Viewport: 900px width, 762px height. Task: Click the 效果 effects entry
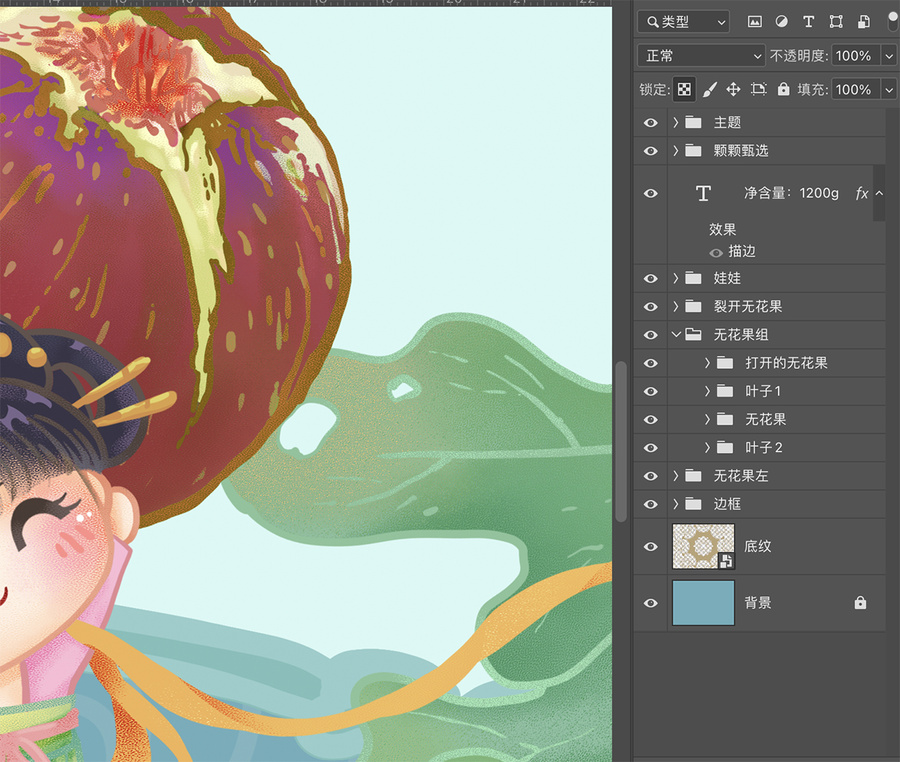pos(722,230)
